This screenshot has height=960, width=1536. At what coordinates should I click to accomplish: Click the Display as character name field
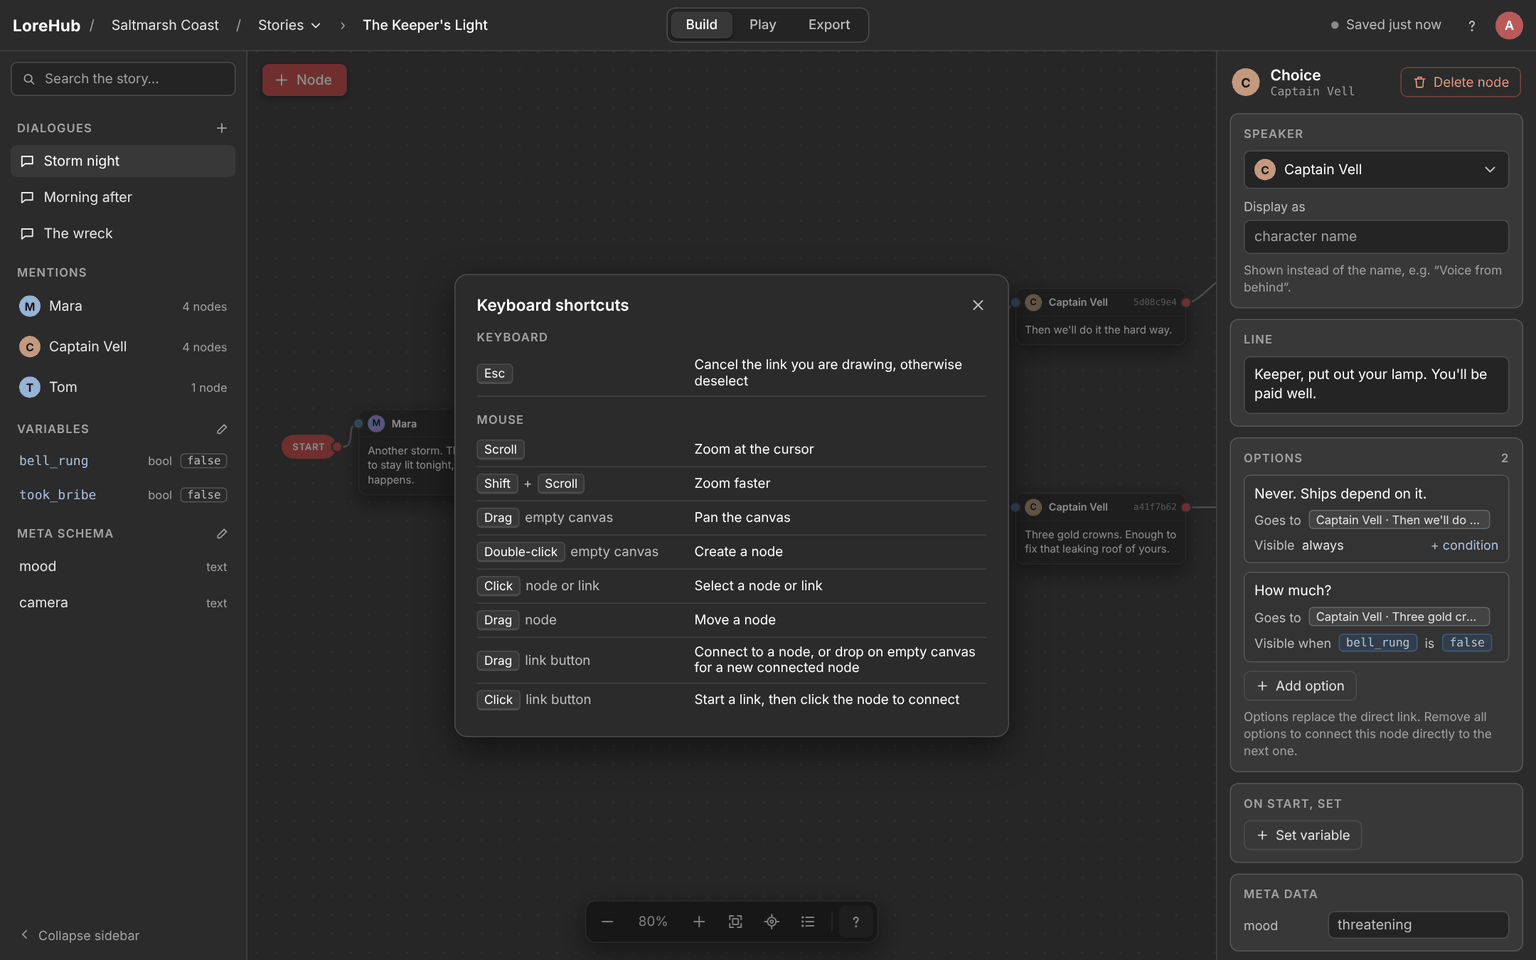(x=1376, y=237)
